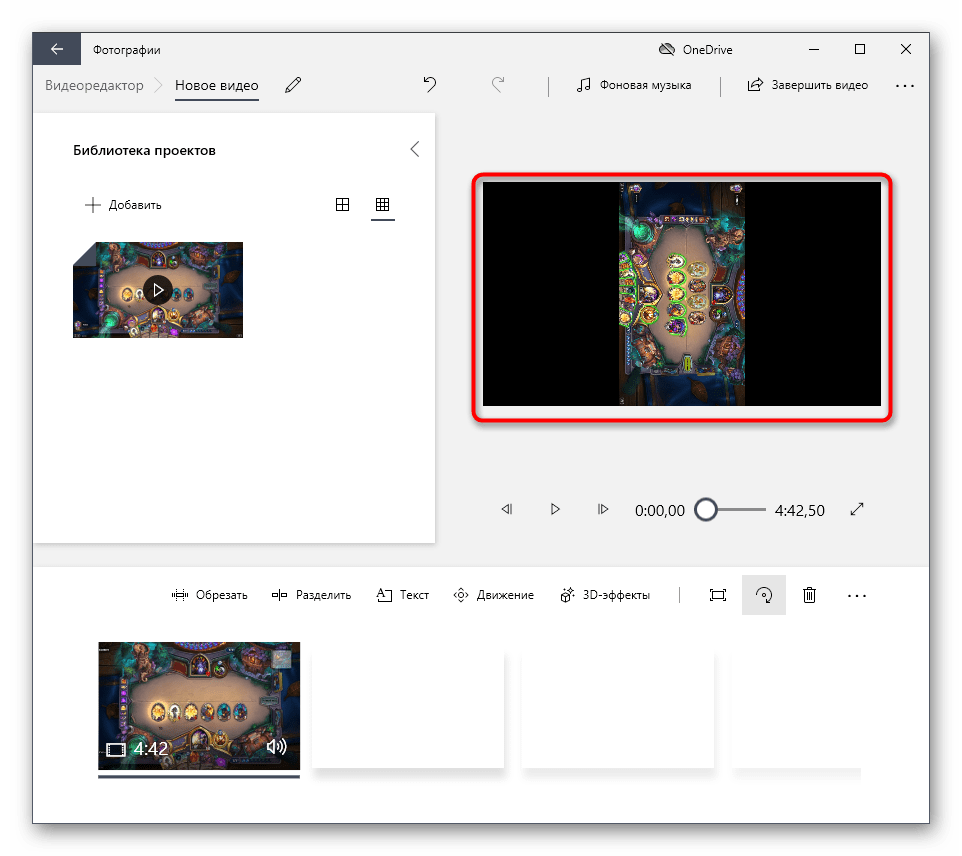Open the Фоновая музыка option
962x856 pixels.
[634, 86]
